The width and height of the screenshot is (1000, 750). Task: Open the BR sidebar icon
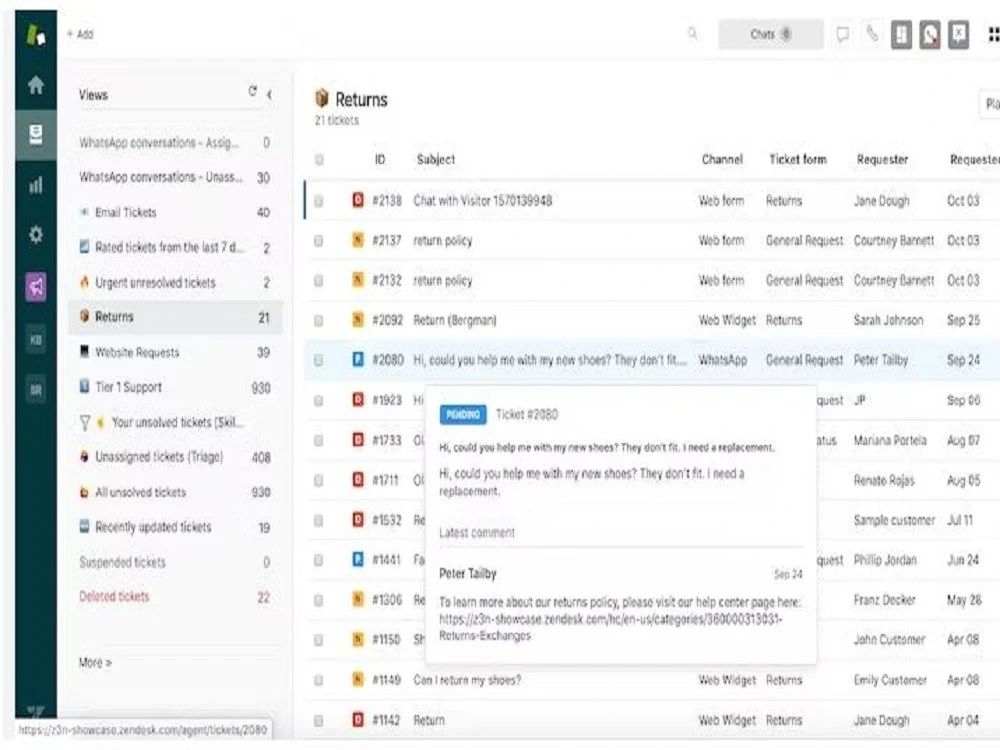36,390
